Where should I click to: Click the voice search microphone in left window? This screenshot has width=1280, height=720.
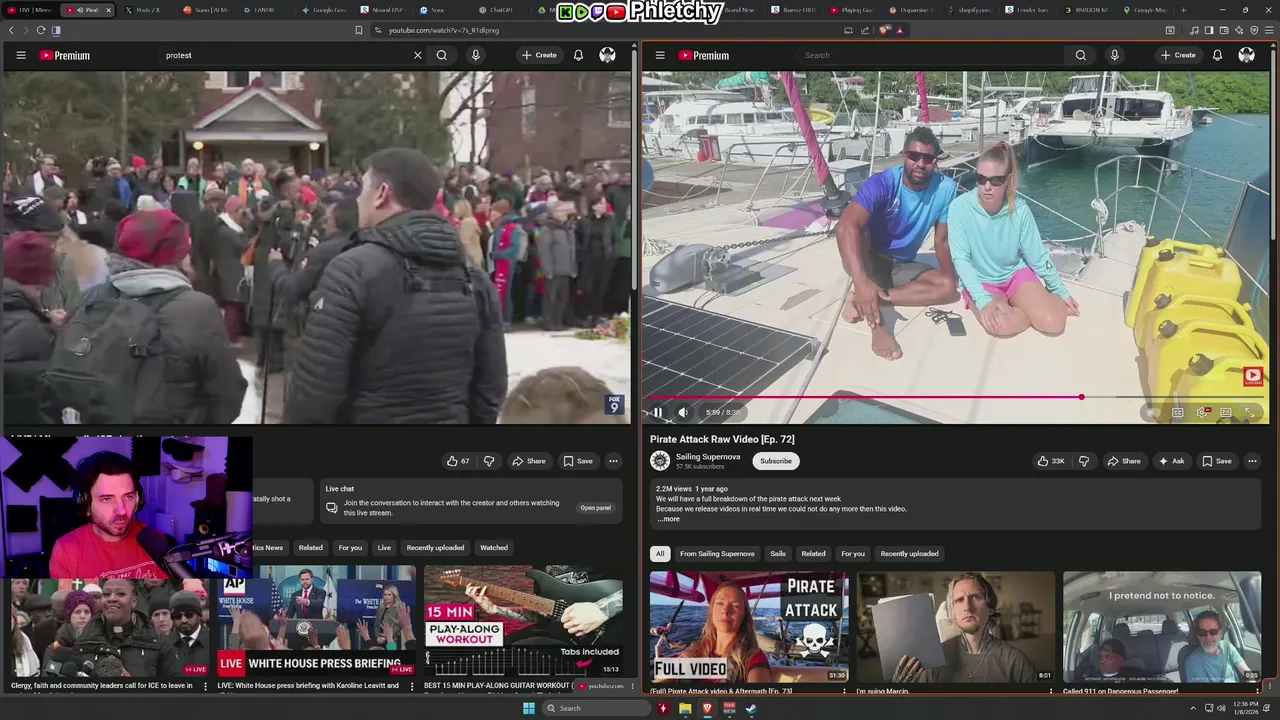tap(476, 55)
